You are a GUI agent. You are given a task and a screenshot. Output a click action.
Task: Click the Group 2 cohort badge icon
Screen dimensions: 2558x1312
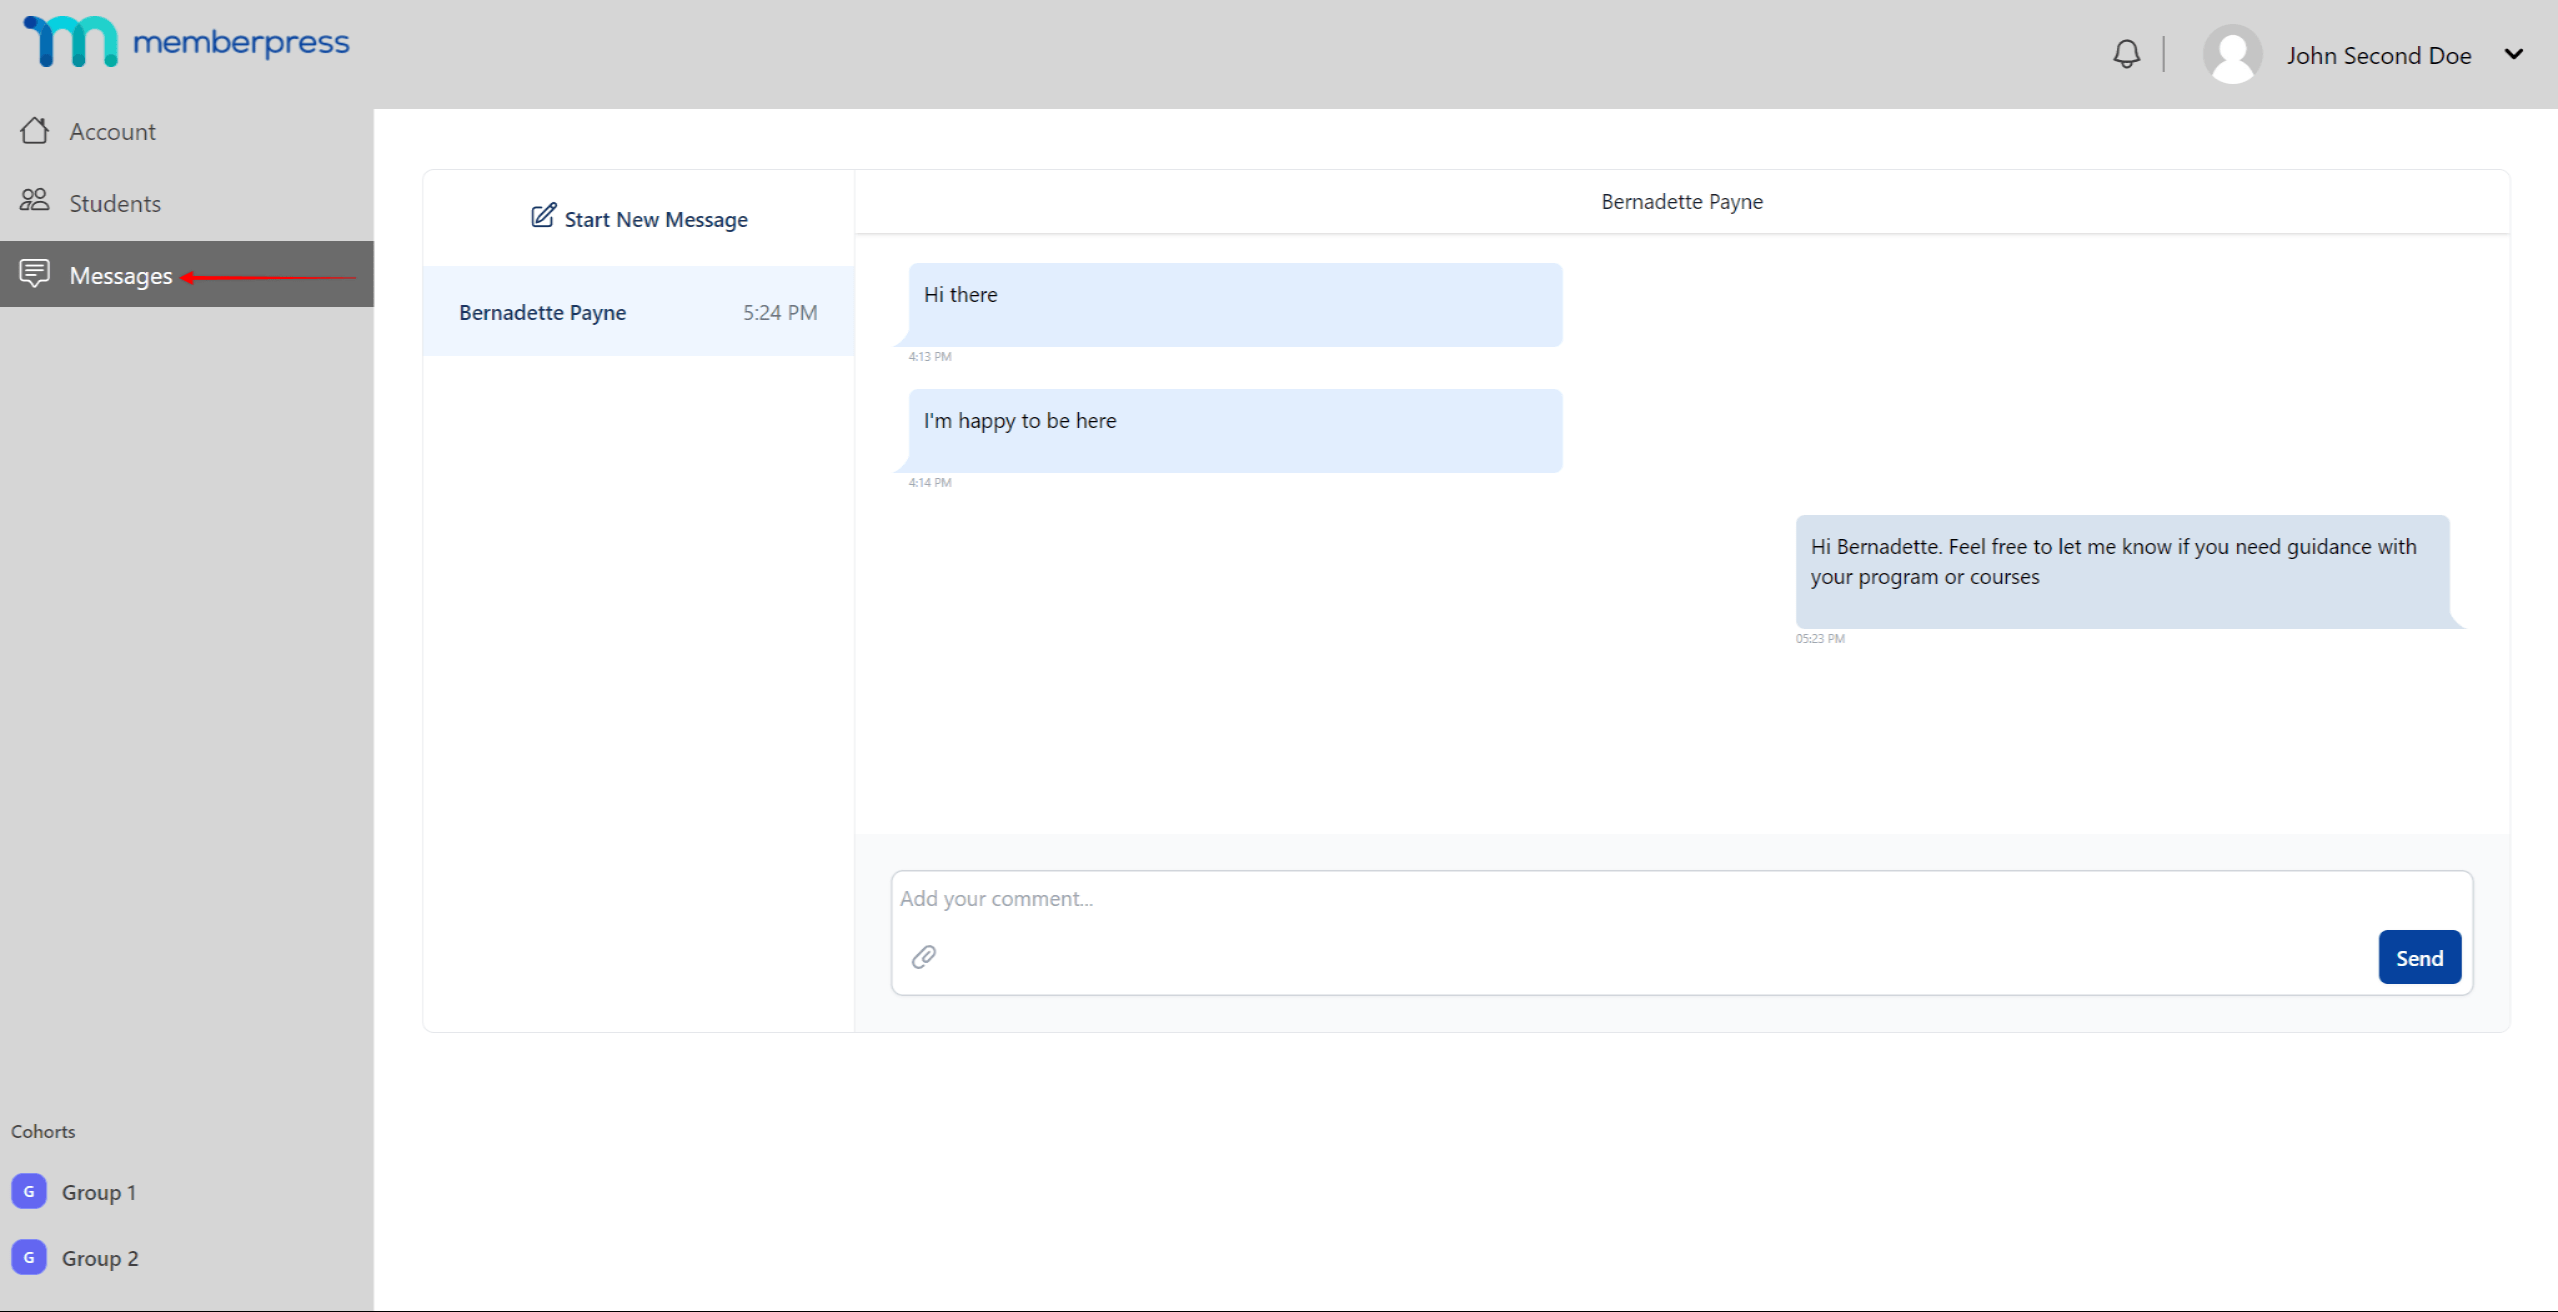click(x=29, y=1257)
